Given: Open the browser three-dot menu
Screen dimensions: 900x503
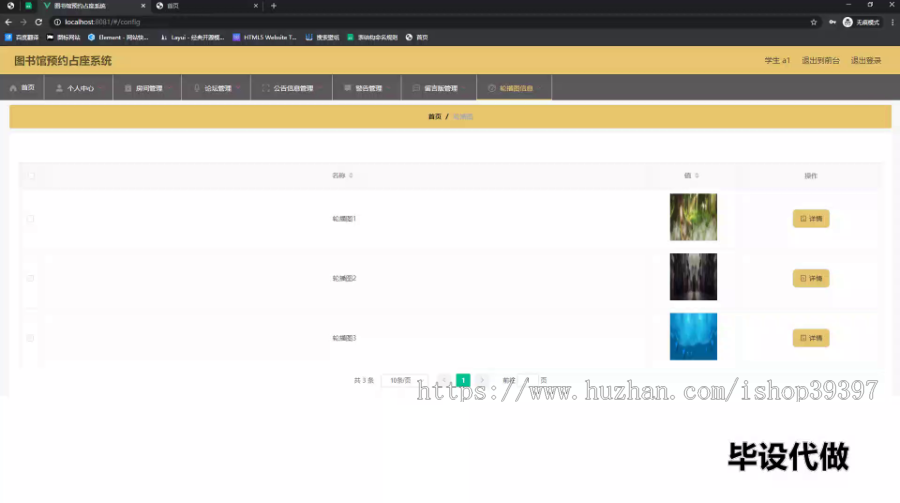Looking at the screenshot, I should [x=893, y=22].
